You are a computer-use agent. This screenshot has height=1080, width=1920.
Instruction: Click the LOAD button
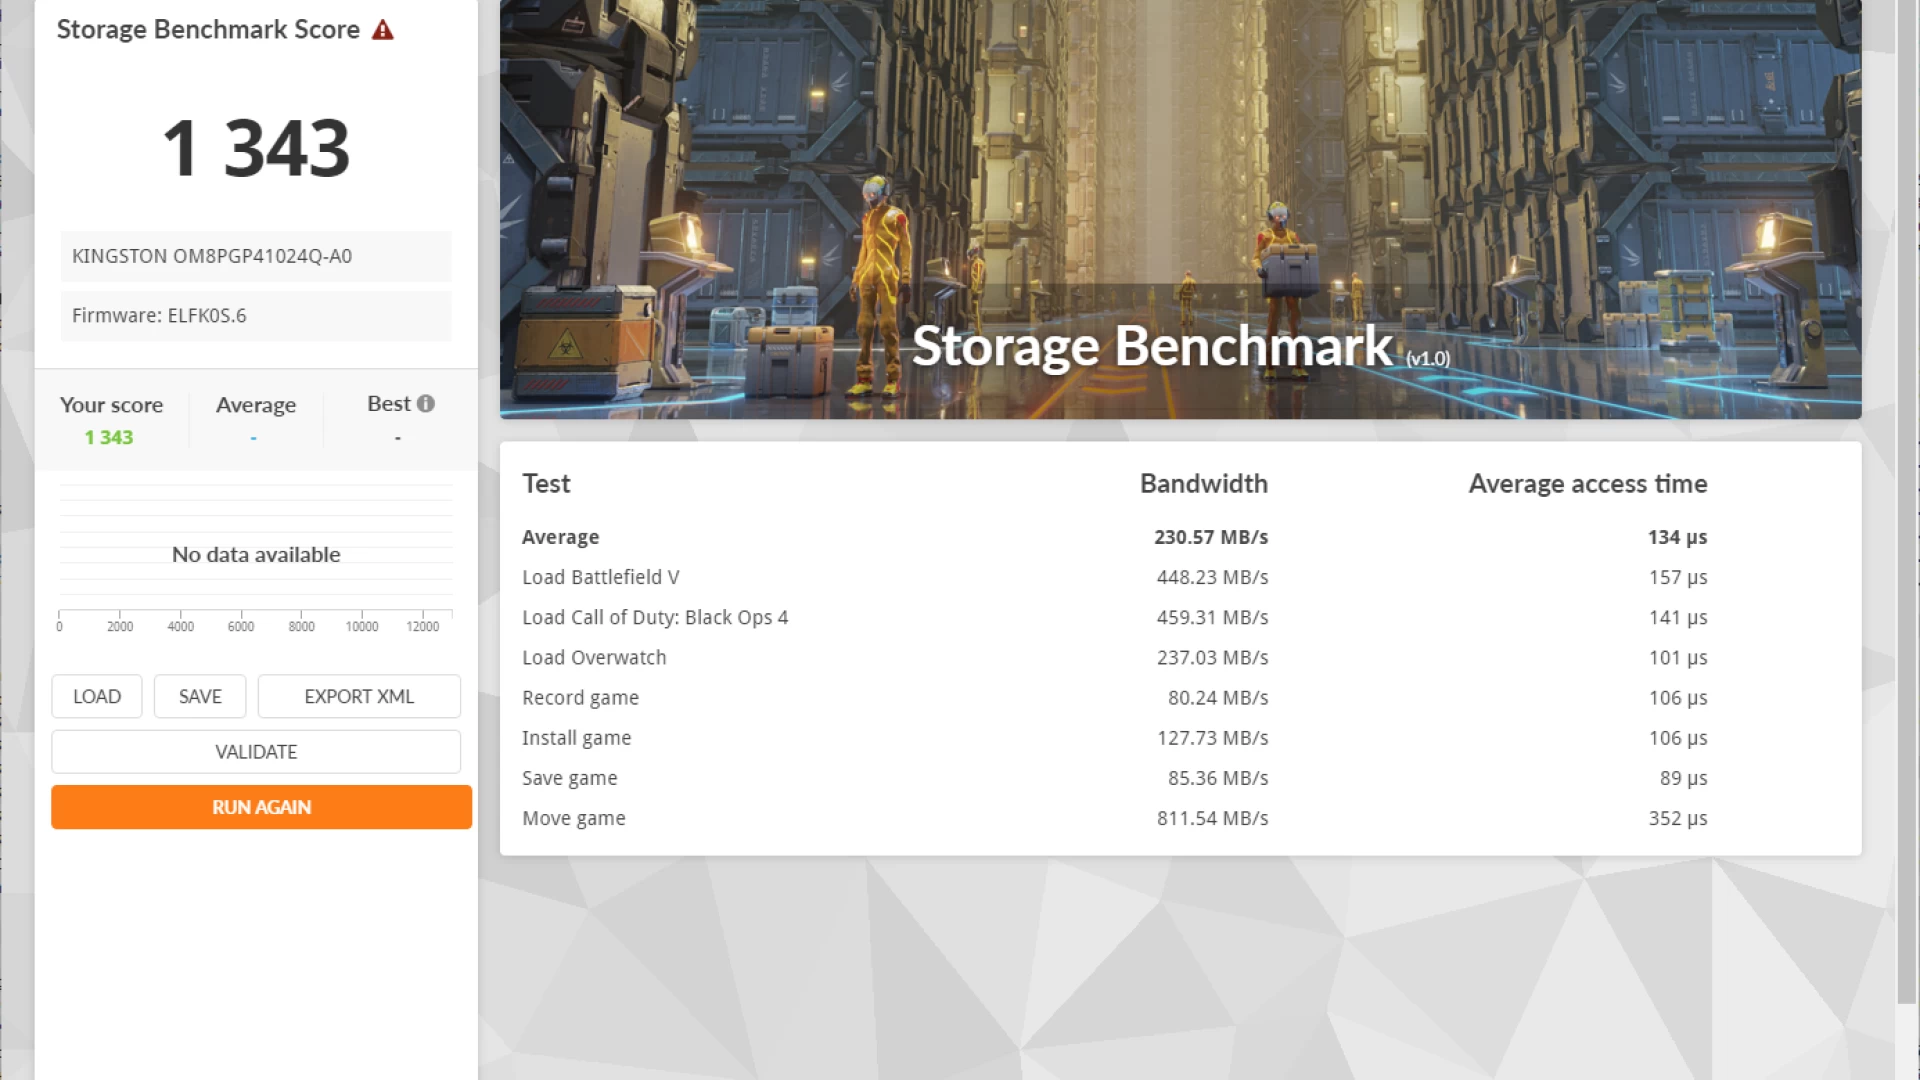point(97,696)
